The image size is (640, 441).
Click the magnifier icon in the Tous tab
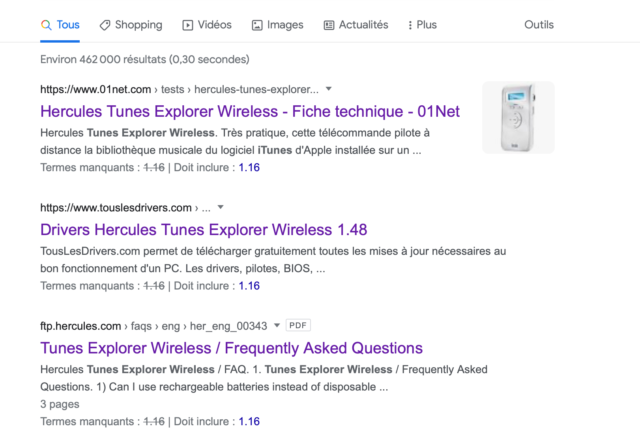[x=46, y=25]
